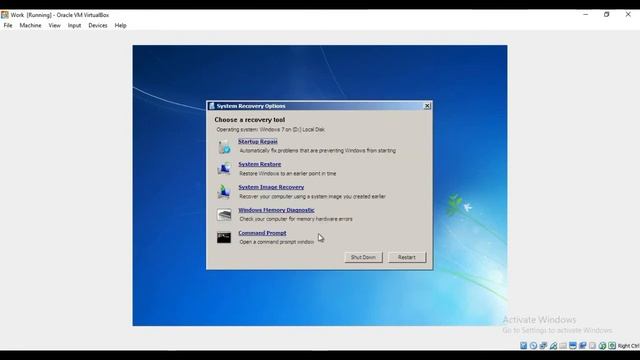Click 'Automatically fix problems' description text
640x360 pixels.
(318, 151)
